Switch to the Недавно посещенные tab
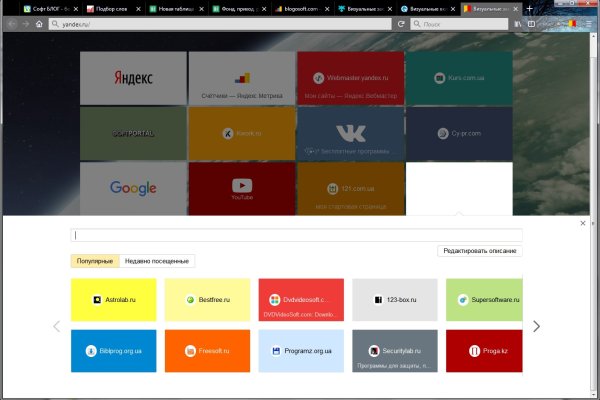The image size is (600, 400). [157, 261]
